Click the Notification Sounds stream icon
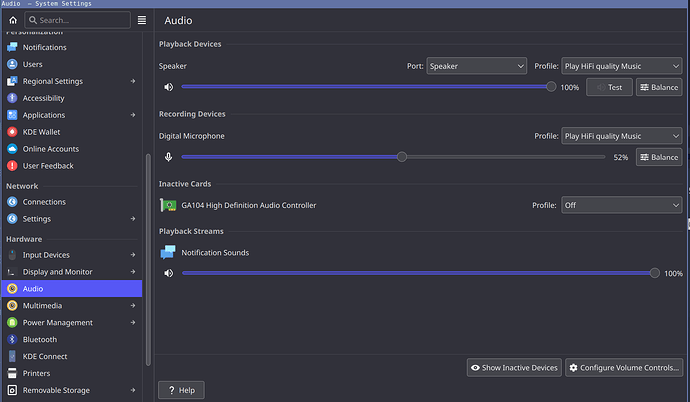This screenshot has height=402, width=690. (x=168, y=252)
